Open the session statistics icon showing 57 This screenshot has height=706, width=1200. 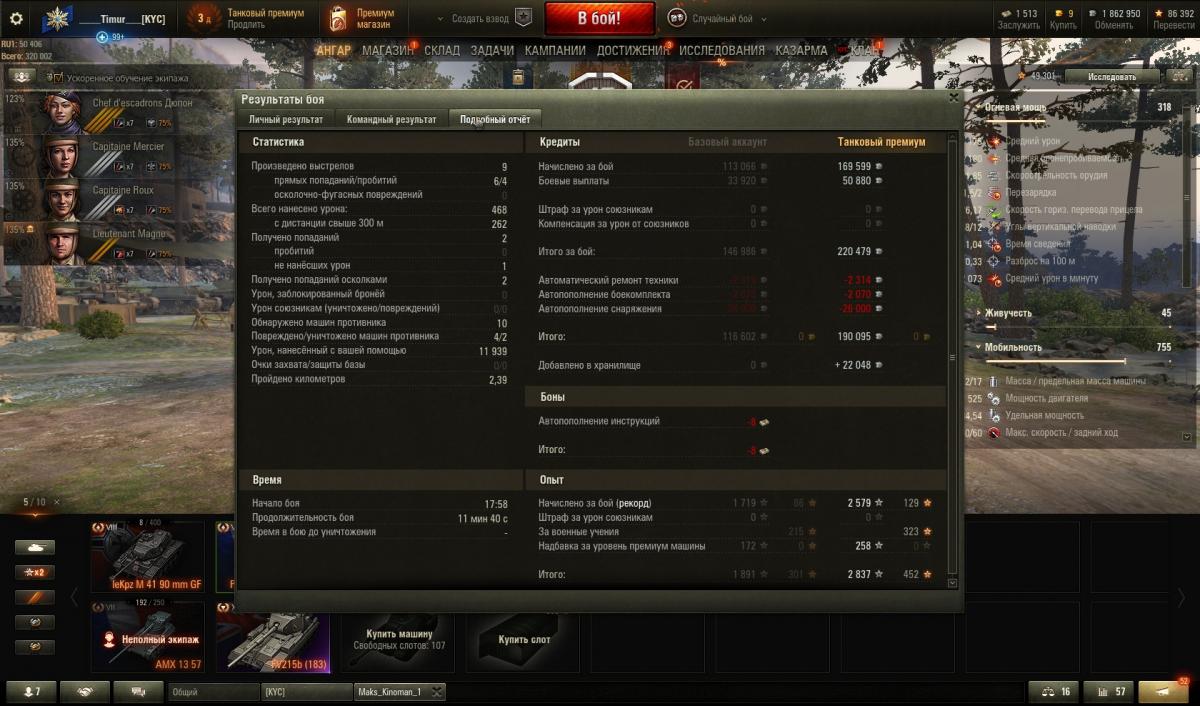(x=1108, y=691)
